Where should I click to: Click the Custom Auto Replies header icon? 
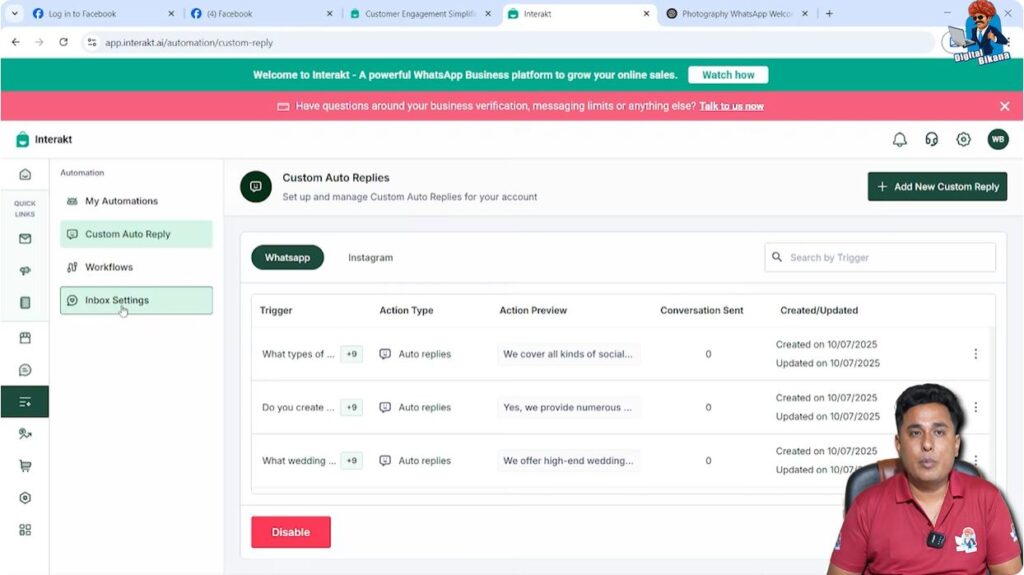click(256, 187)
